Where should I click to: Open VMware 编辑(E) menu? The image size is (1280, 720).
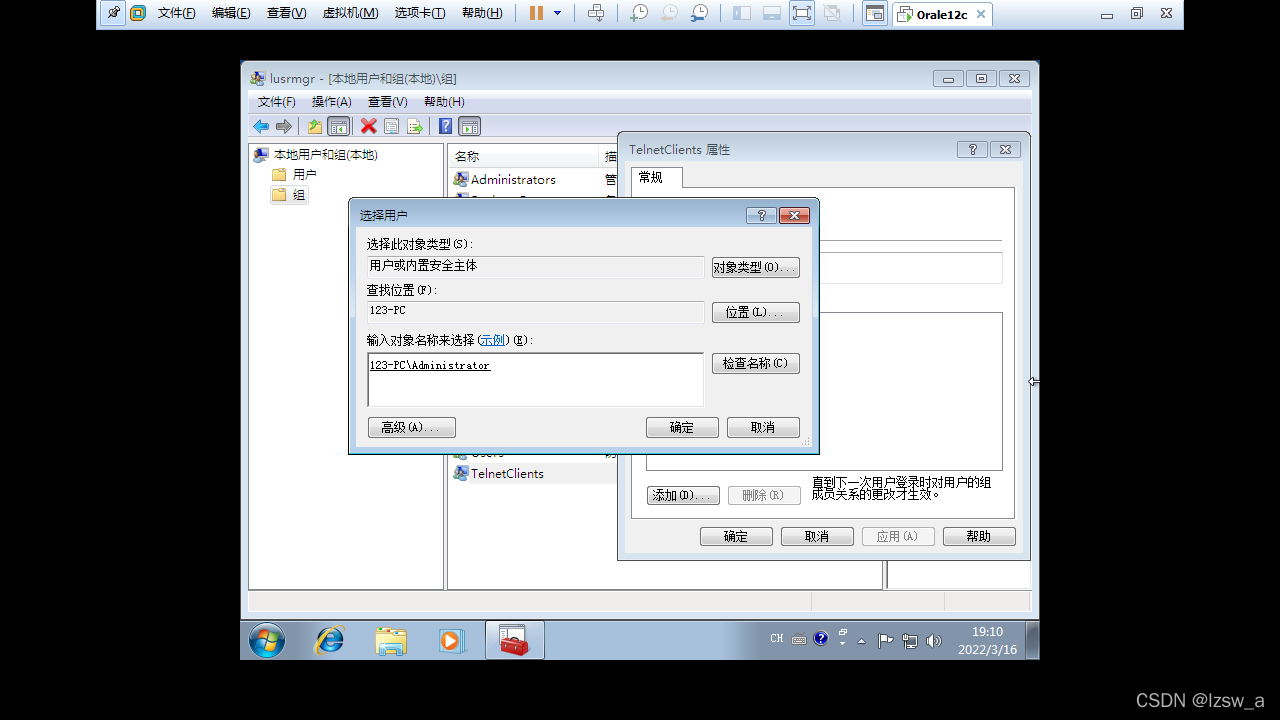tap(231, 13)
